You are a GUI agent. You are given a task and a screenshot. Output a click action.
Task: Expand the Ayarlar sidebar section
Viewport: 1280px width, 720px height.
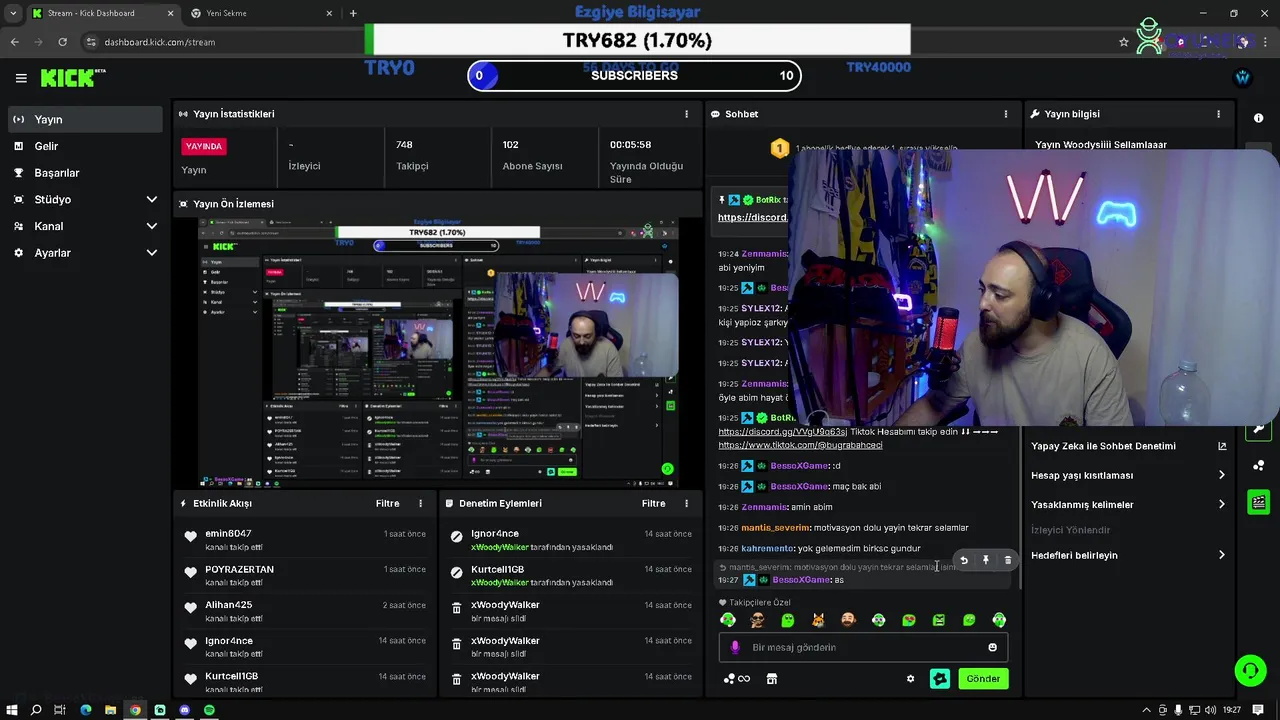(84, 253)
